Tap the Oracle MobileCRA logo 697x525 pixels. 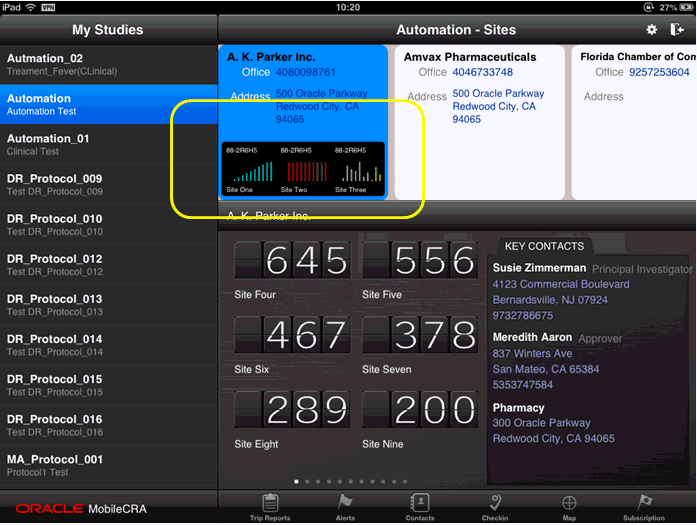click(x=81, y=509)
